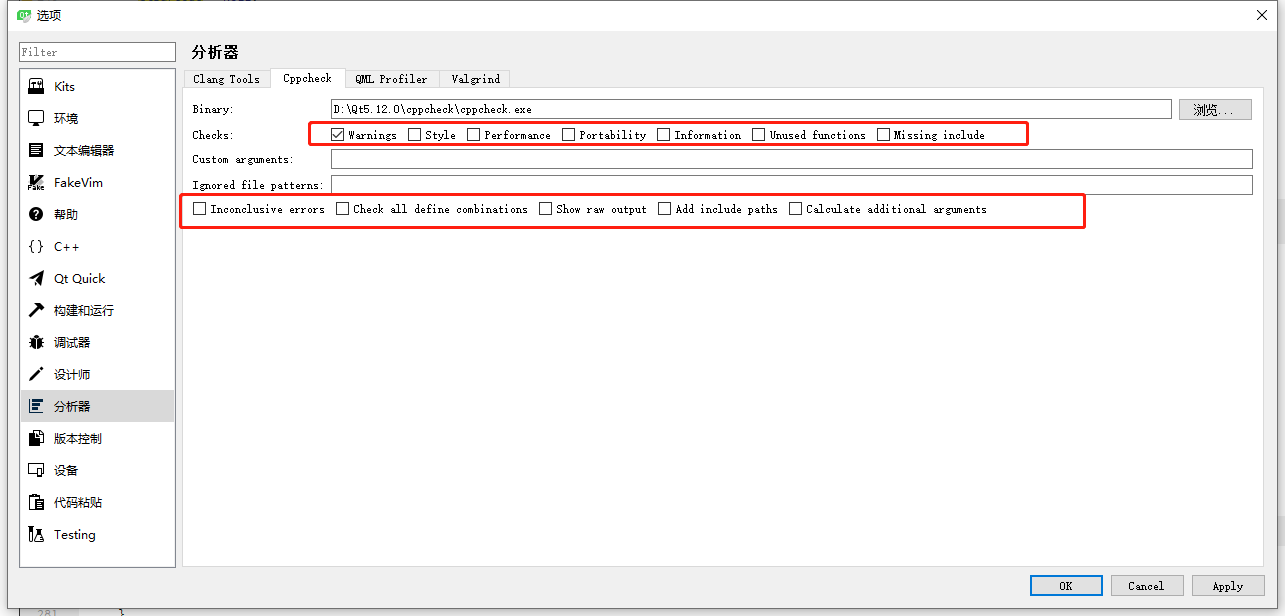Viewport: 1285px width, 616px height.
Task: Uncheck the Warnings checkbox
Action: tap(337, 133)
